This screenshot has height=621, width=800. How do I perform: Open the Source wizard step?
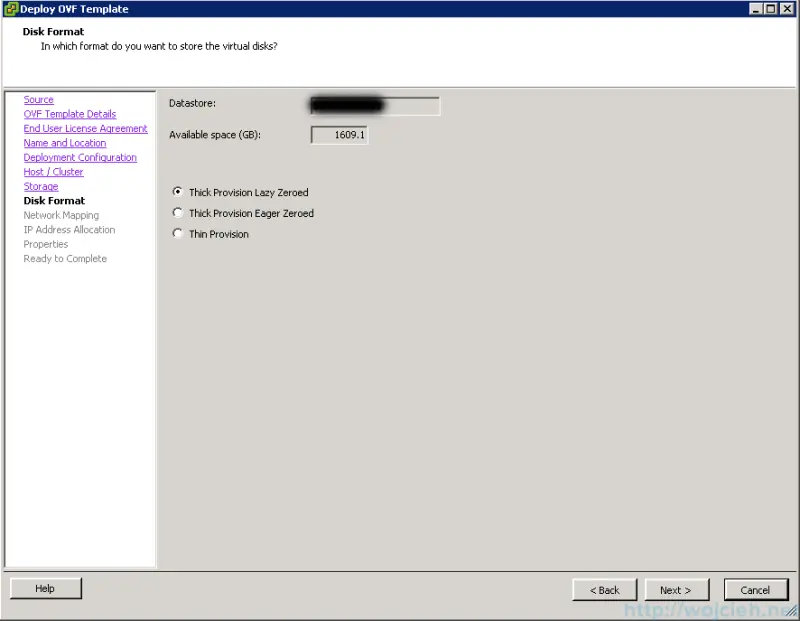(x=38, y=99)
